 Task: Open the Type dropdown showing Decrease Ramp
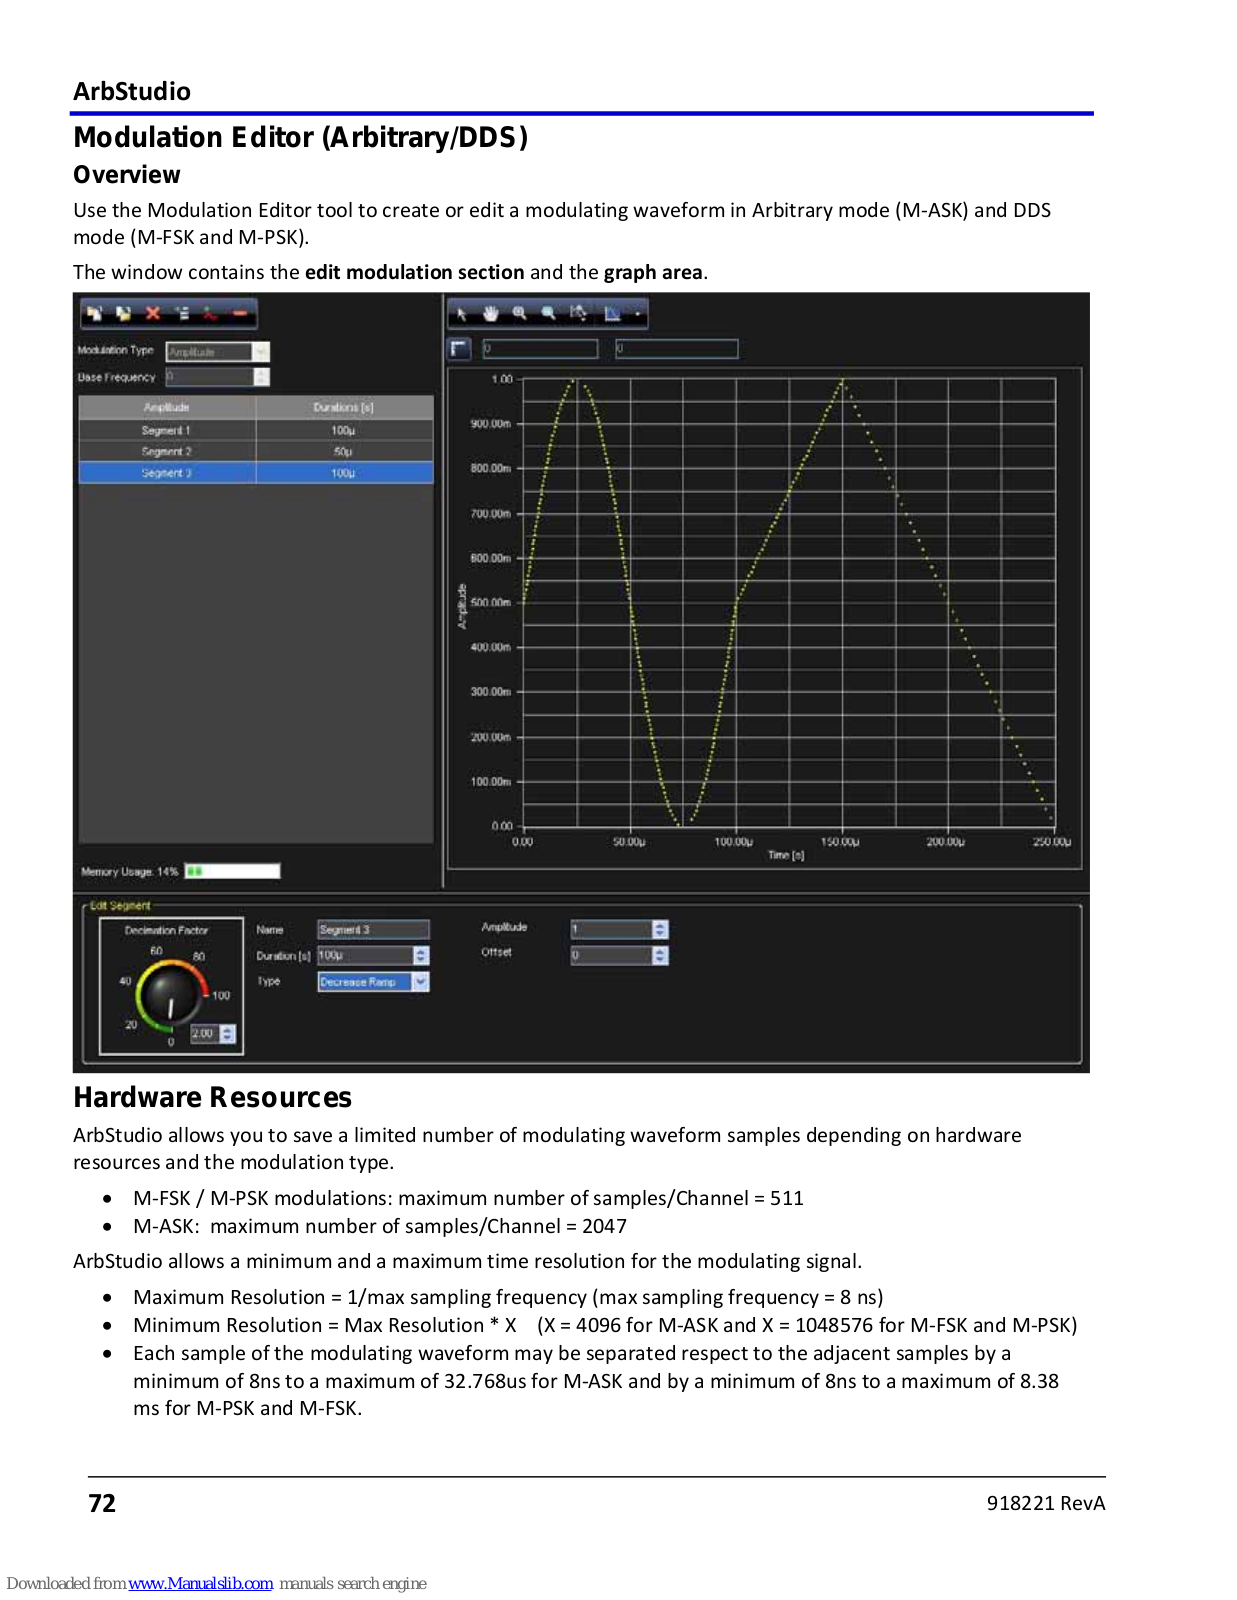click(421, 982)
